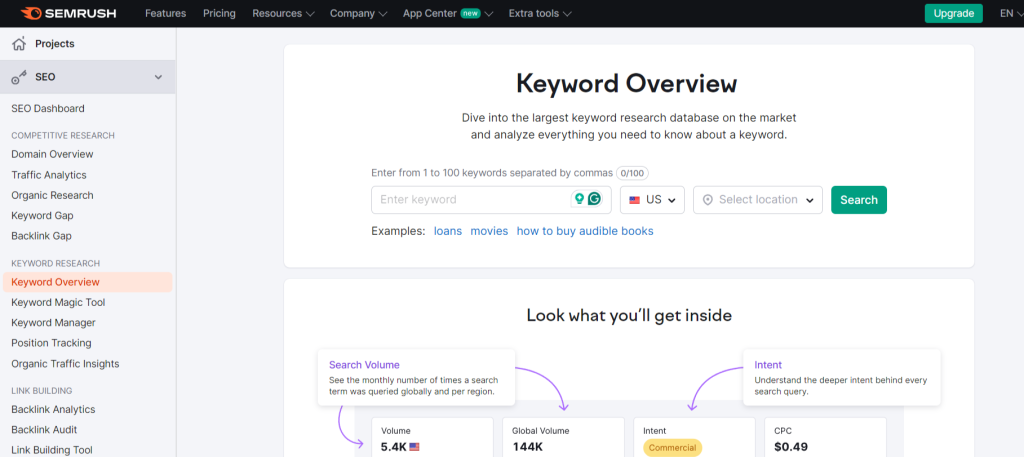The image size is (1024, 457).
Task: Click the Upgrade button
Action: 953,13
